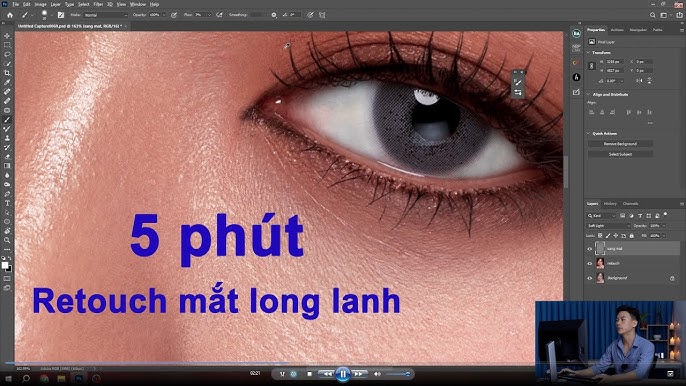Toggle the layer filter on/off switch
The height and width of the screenshot is (386, 686).
pyautogui.click(x=665, y=215)
